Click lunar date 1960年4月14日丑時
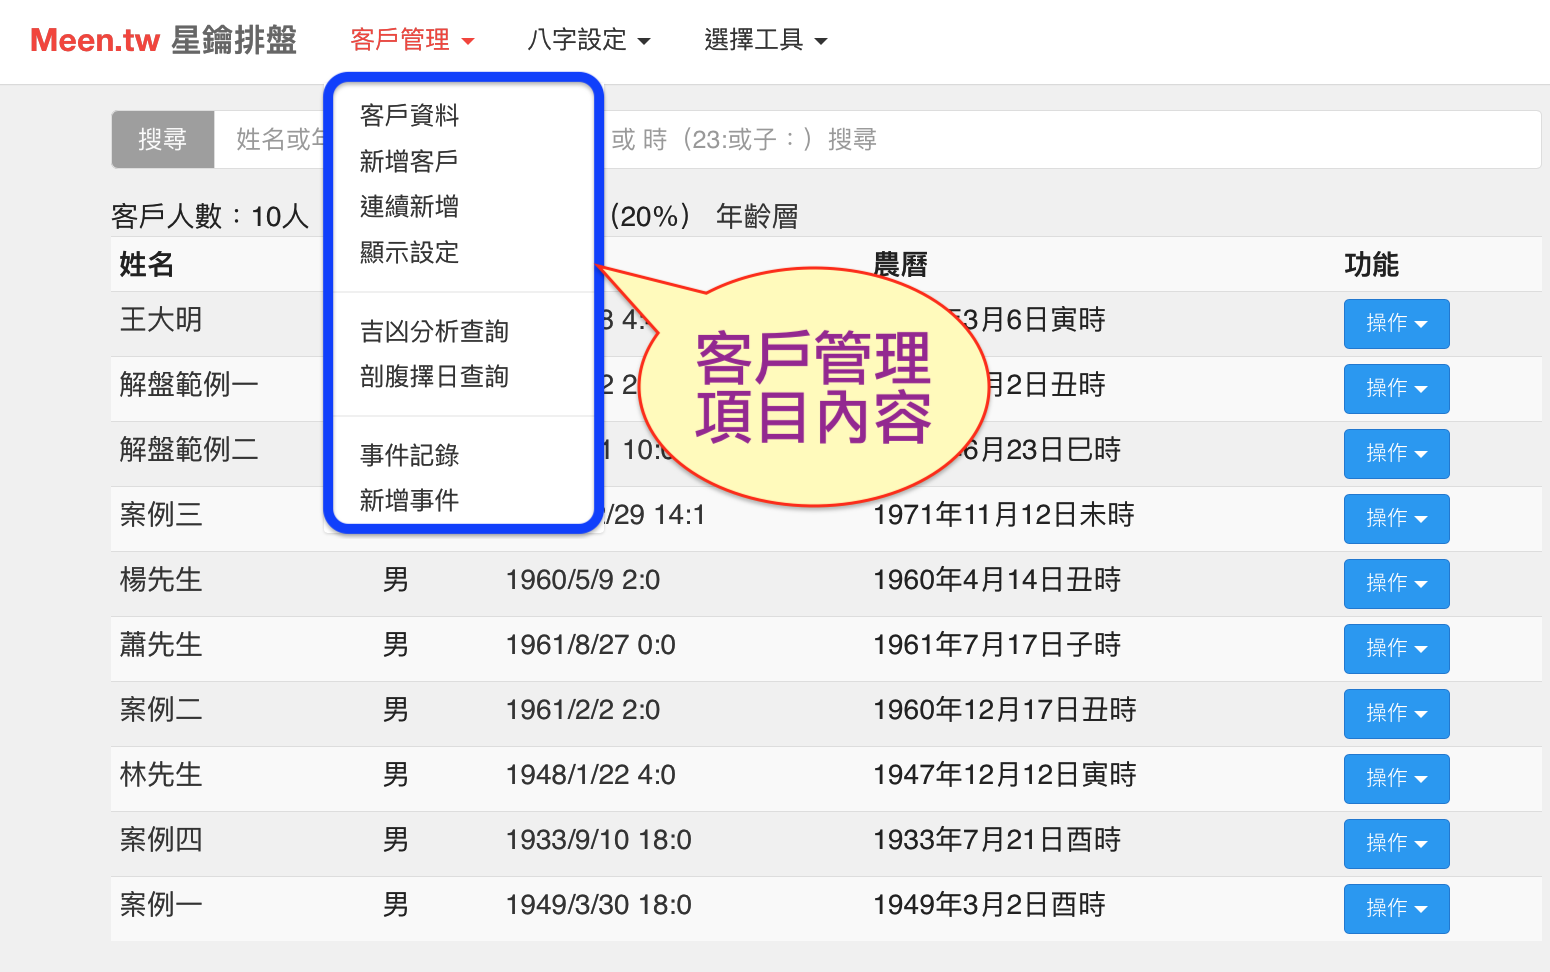The image size is (1550, 972). [997, 580]
